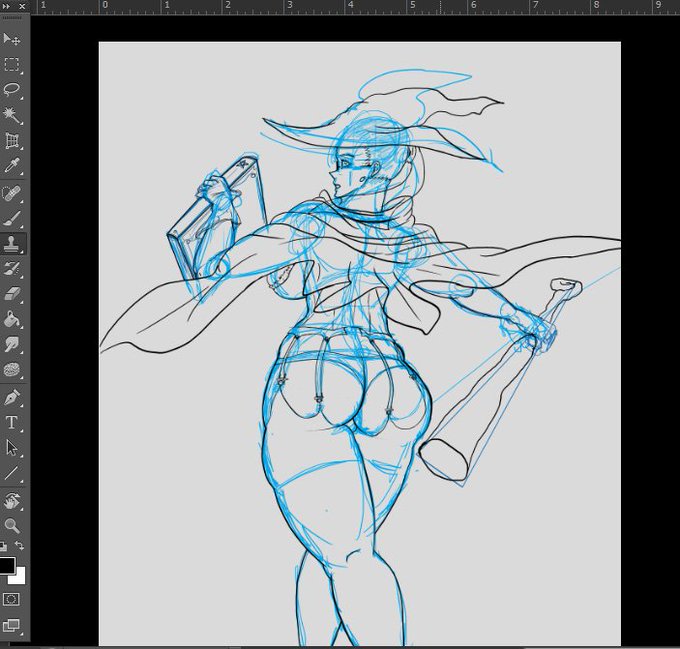The width and height of the screenshot is (680, 649).
Task: Select the Paint Bucket tool
Action: [x=12, y=320]
